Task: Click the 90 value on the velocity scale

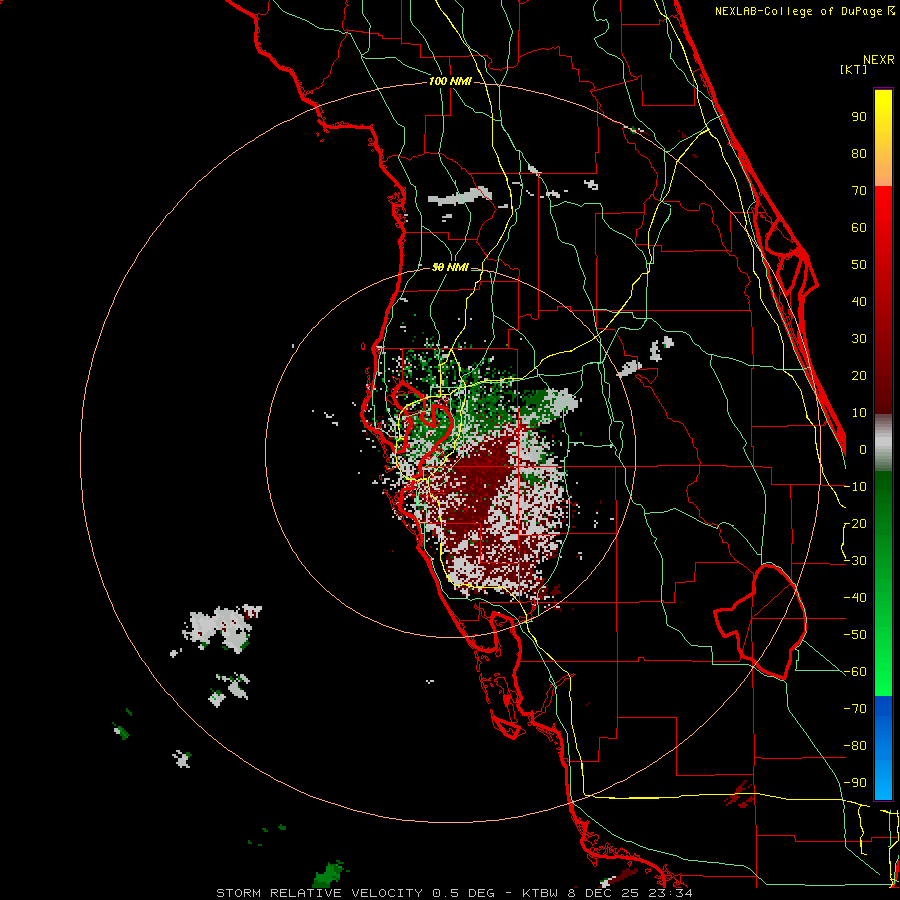Action: point(859,117)
